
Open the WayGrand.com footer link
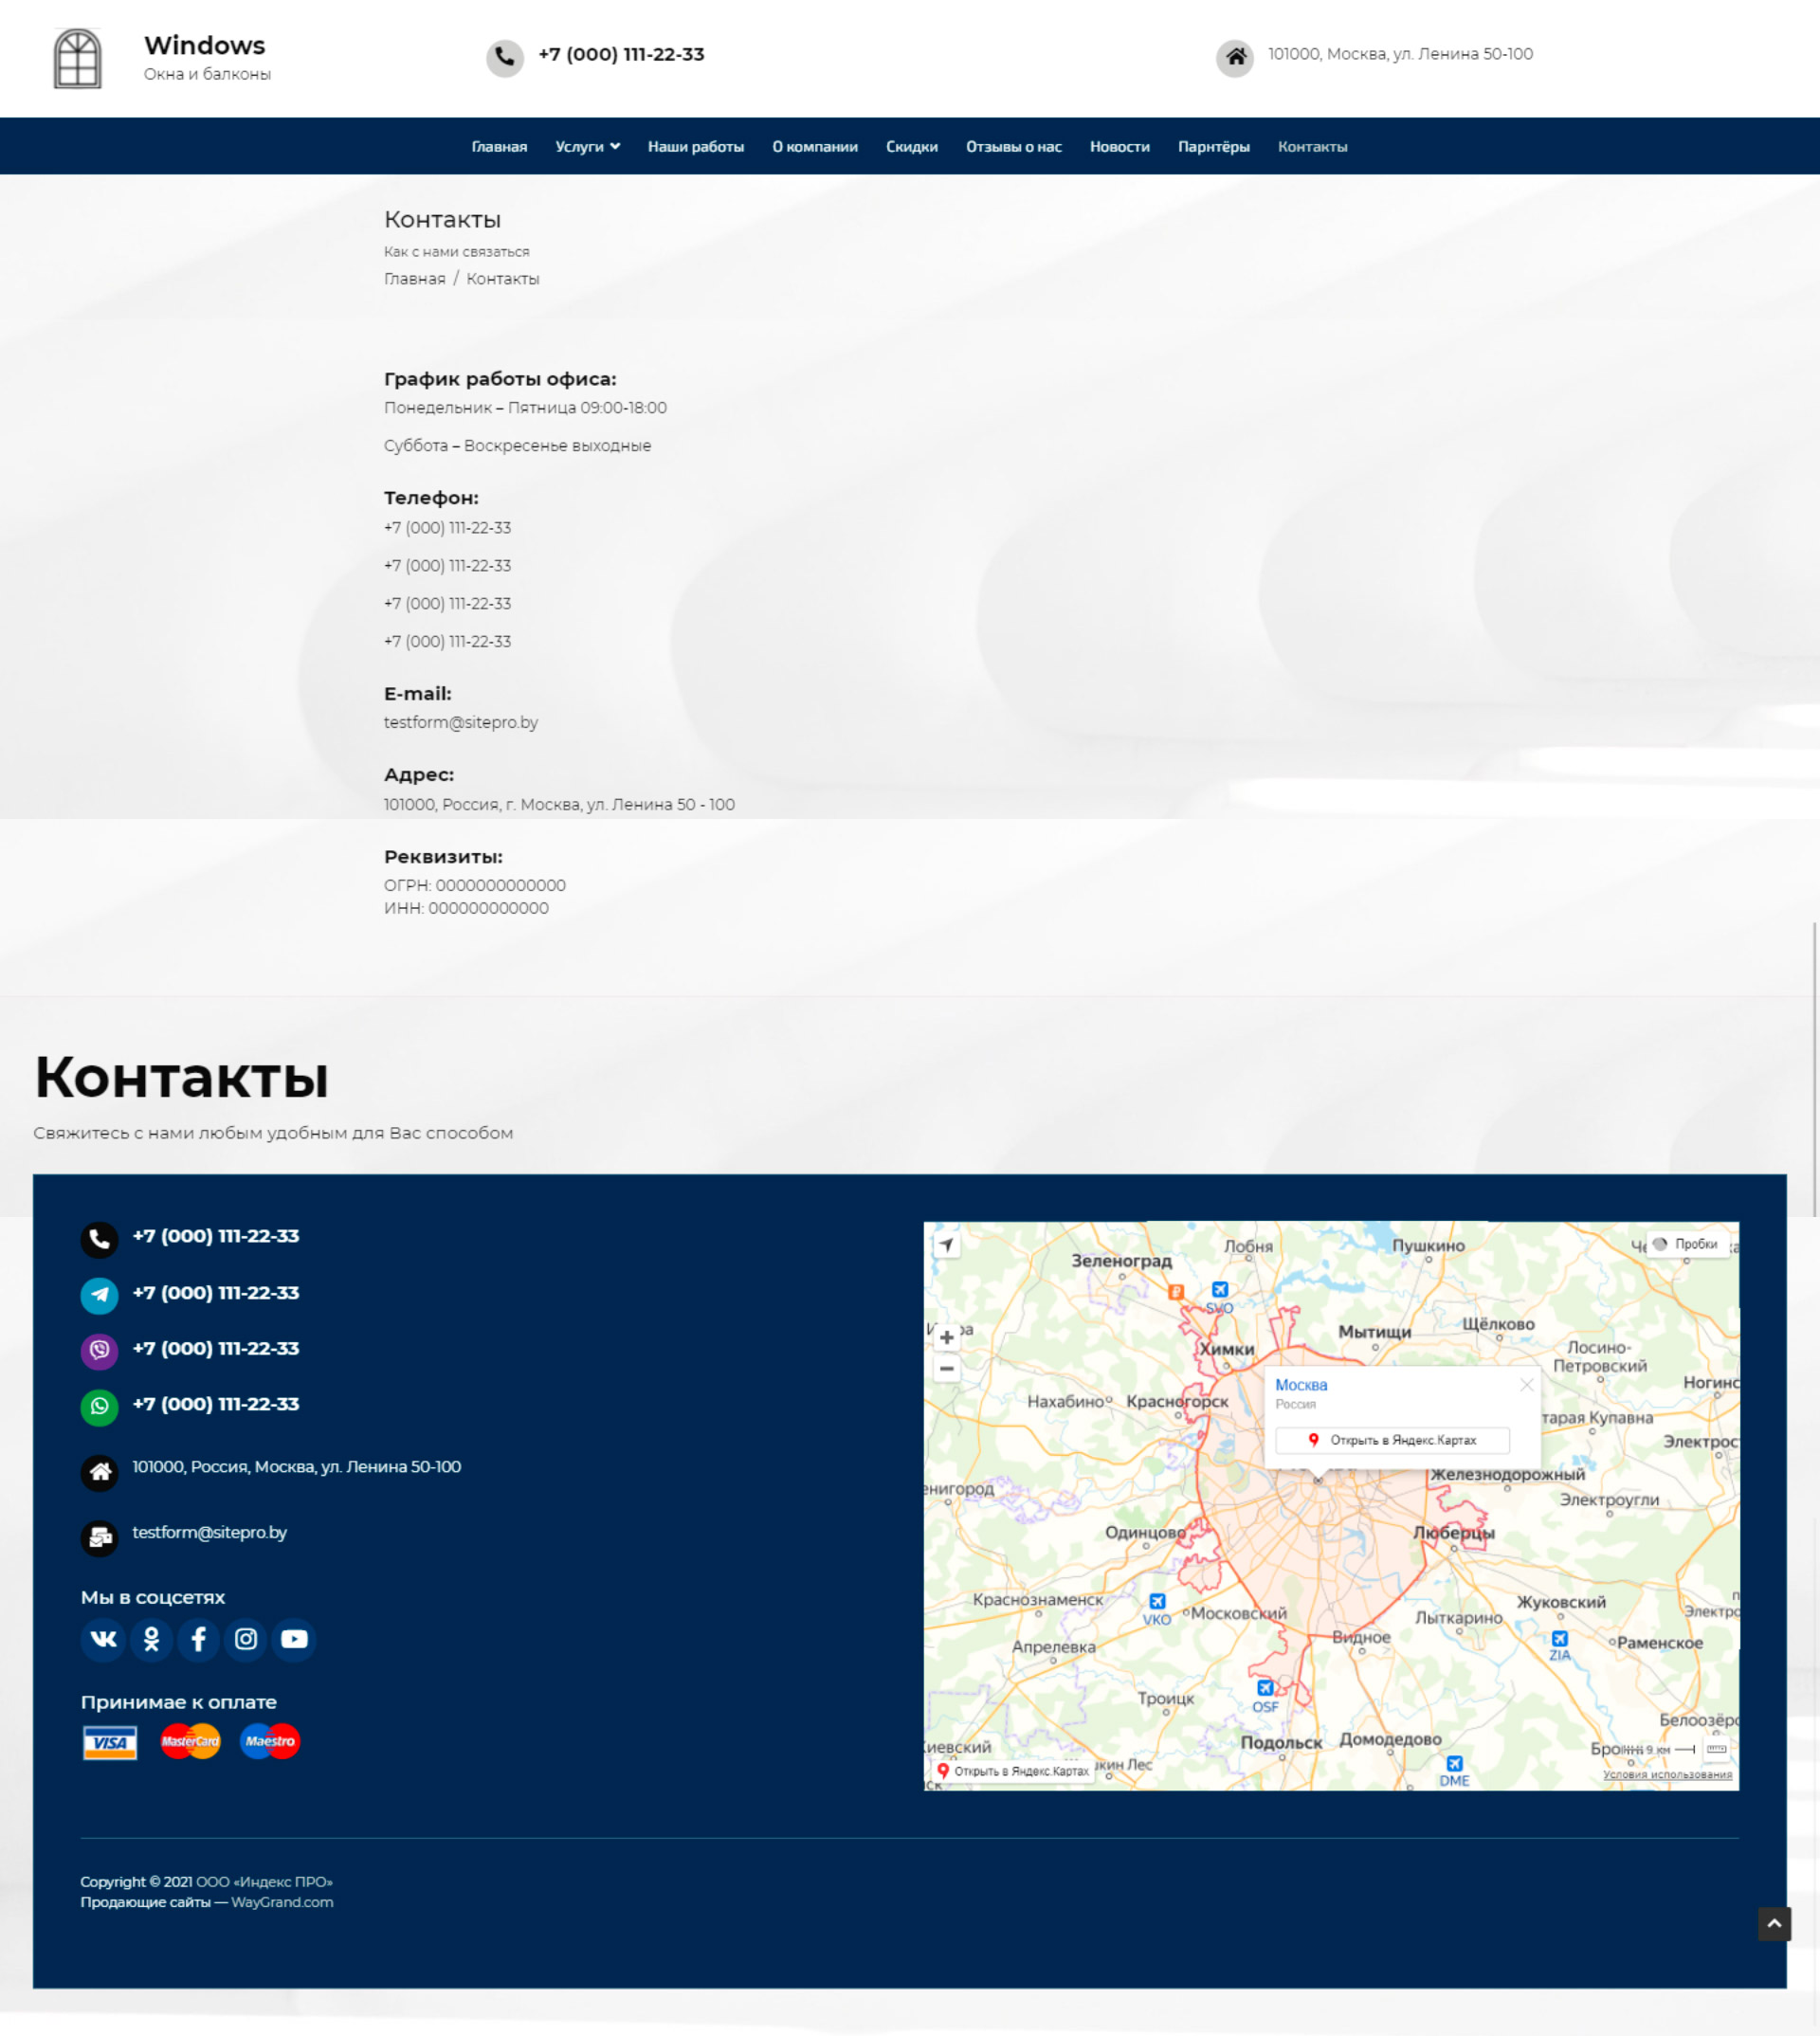[282, 1902]
